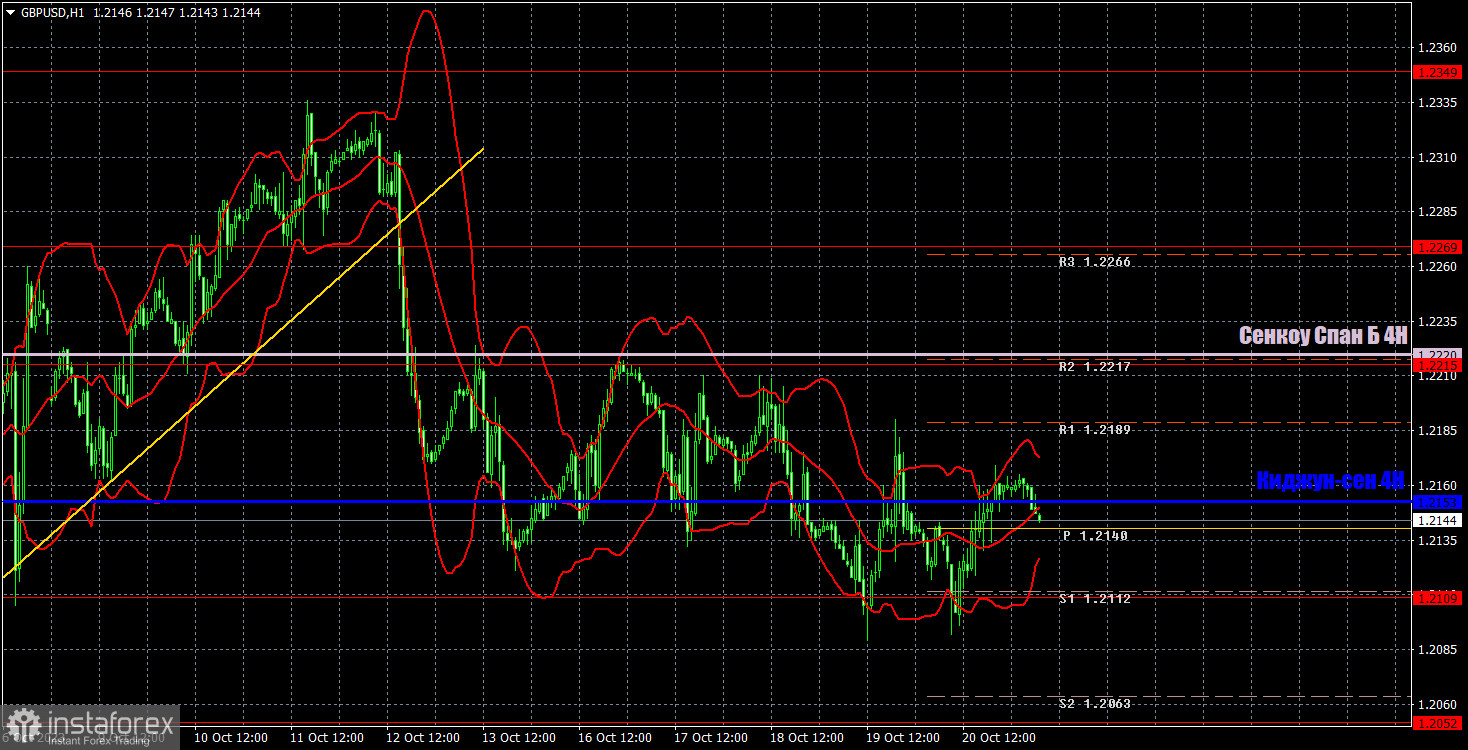Click the Сенкоу Спан Б 4Н label
1468x750 pixels.
[x=1323, y=336]
